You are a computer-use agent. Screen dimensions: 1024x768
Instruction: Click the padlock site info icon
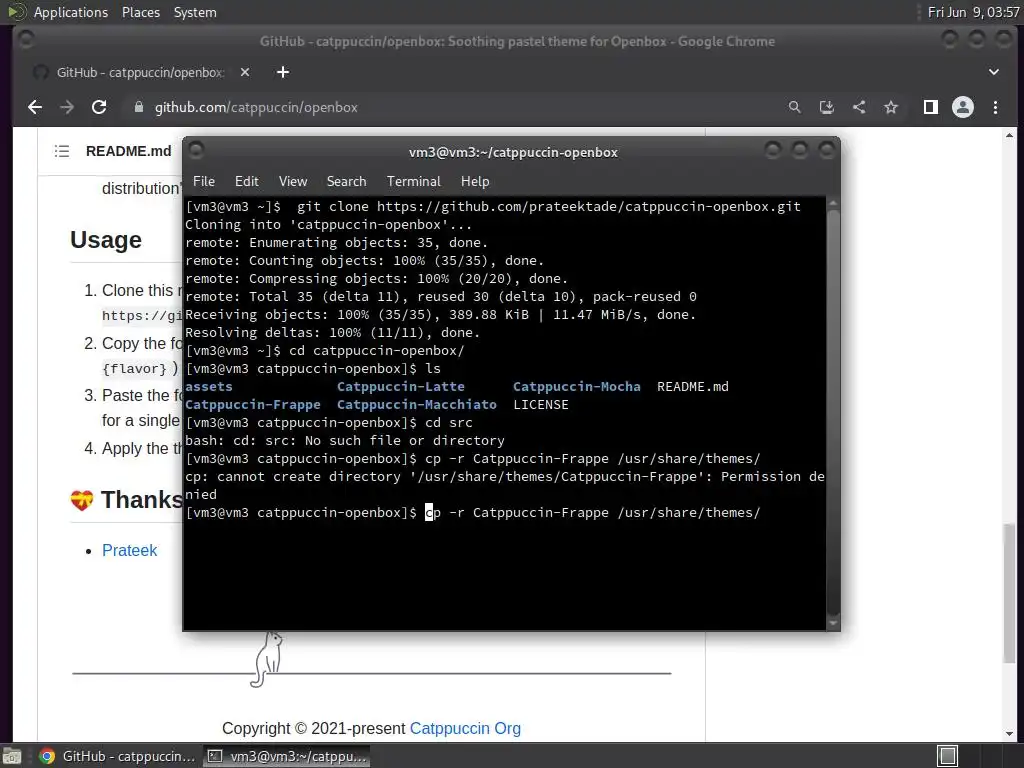[138, 107]
